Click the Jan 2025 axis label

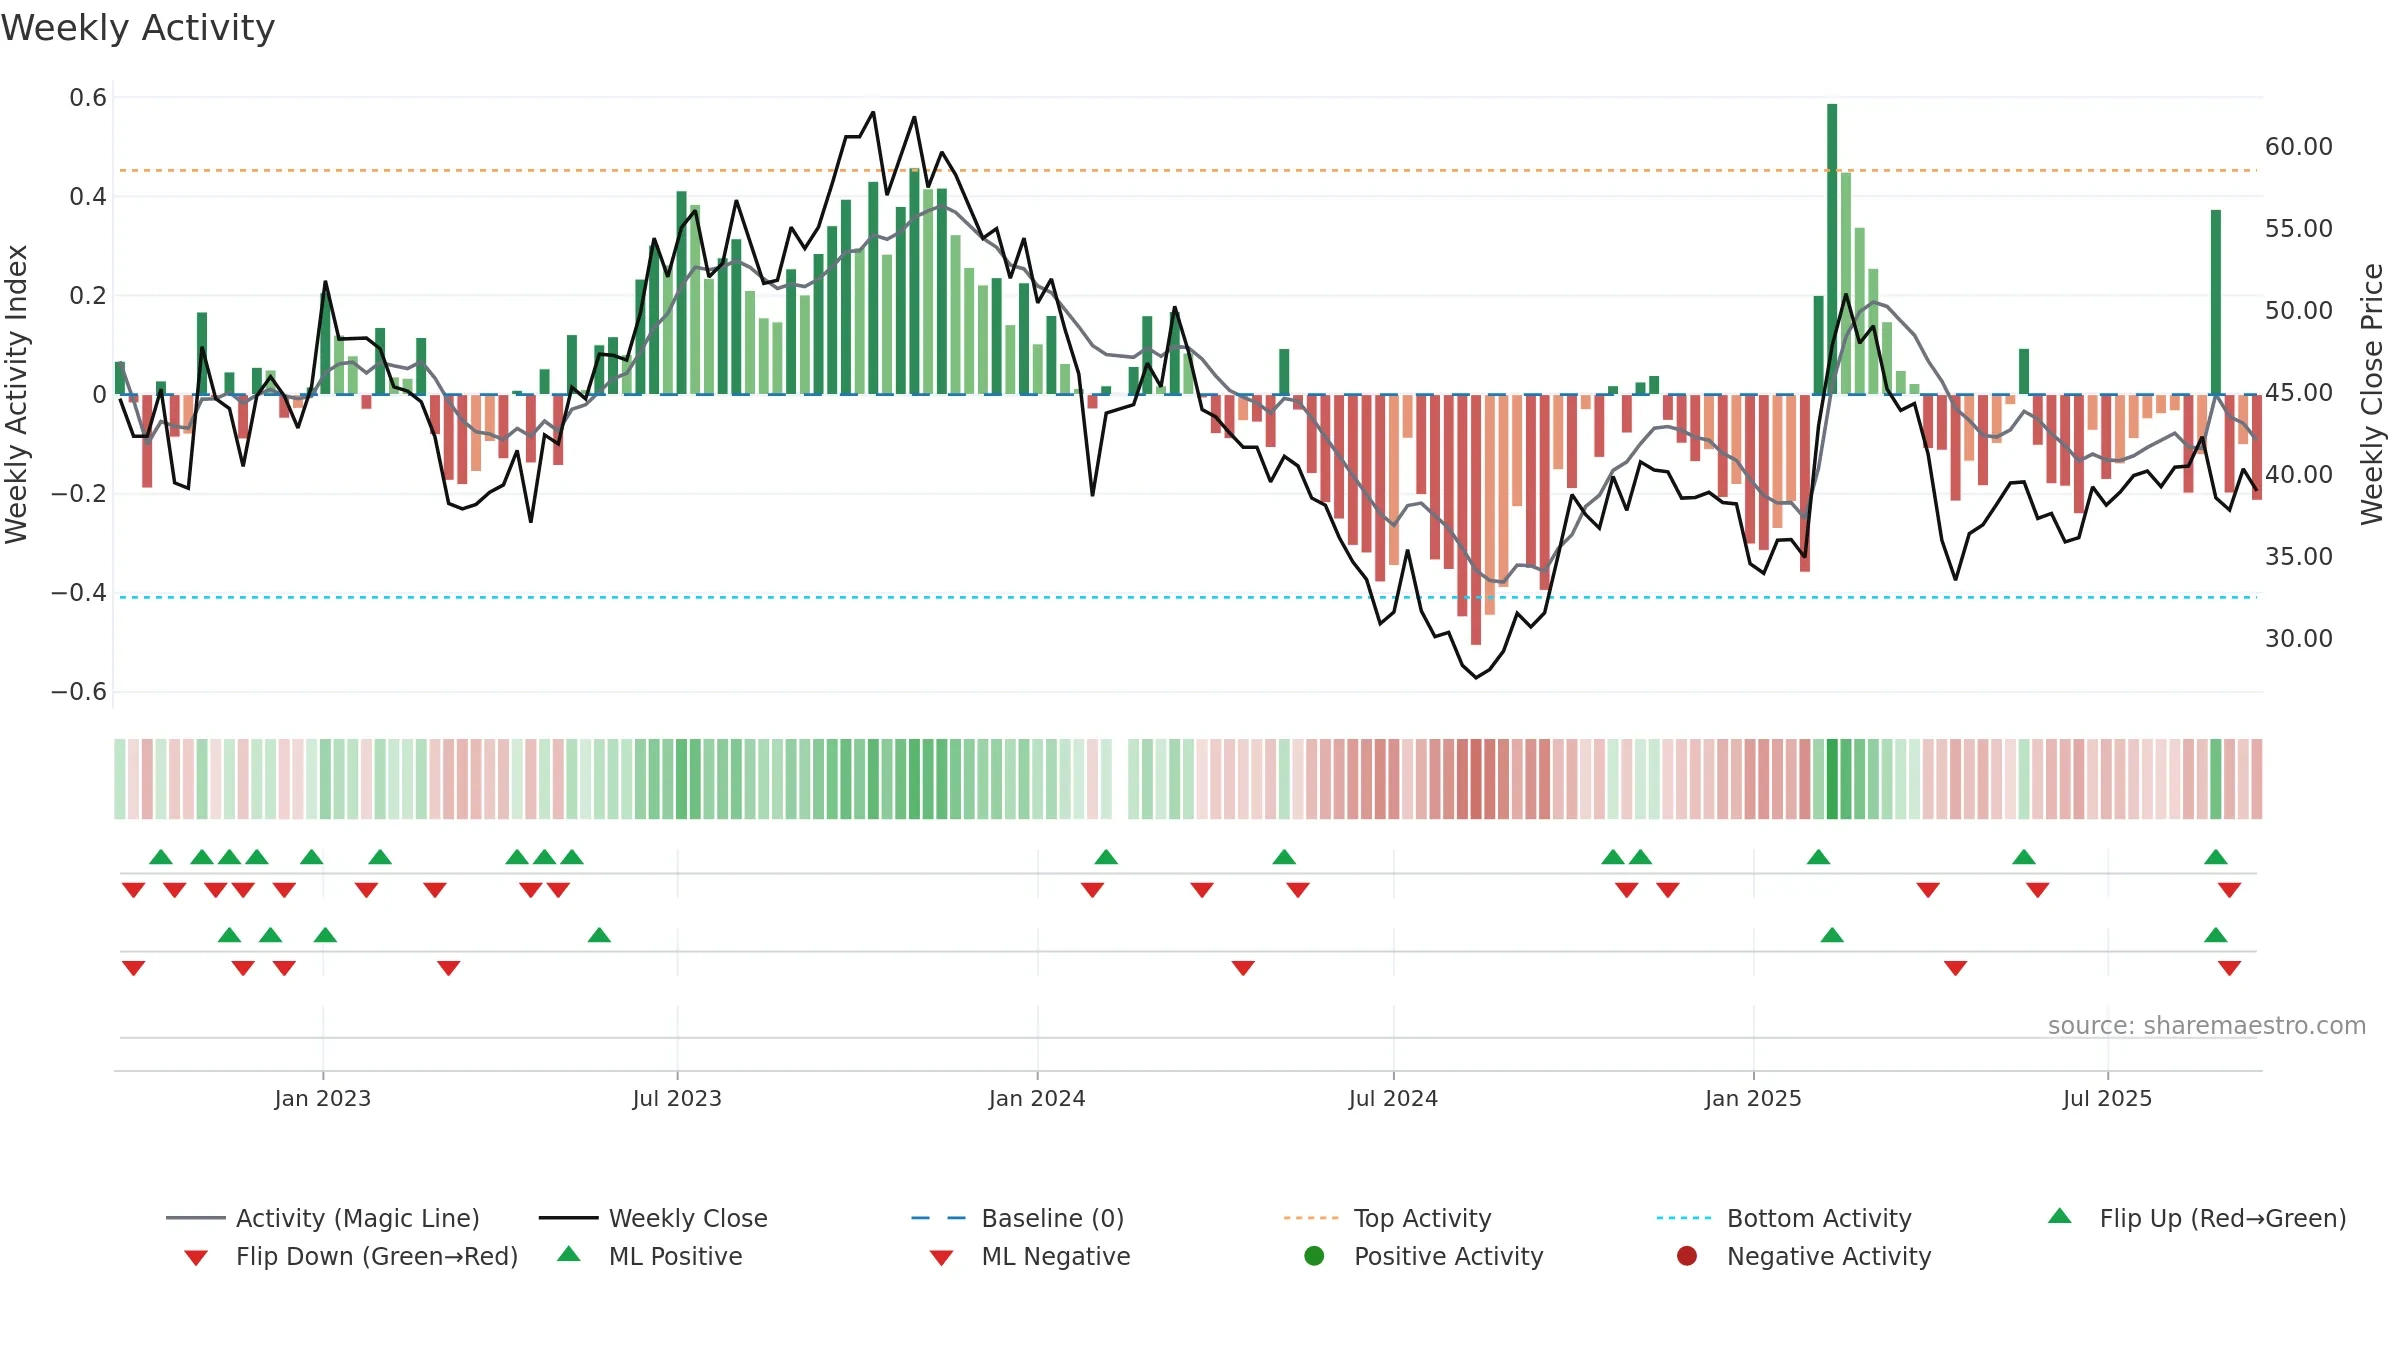click(1753, 1098)
